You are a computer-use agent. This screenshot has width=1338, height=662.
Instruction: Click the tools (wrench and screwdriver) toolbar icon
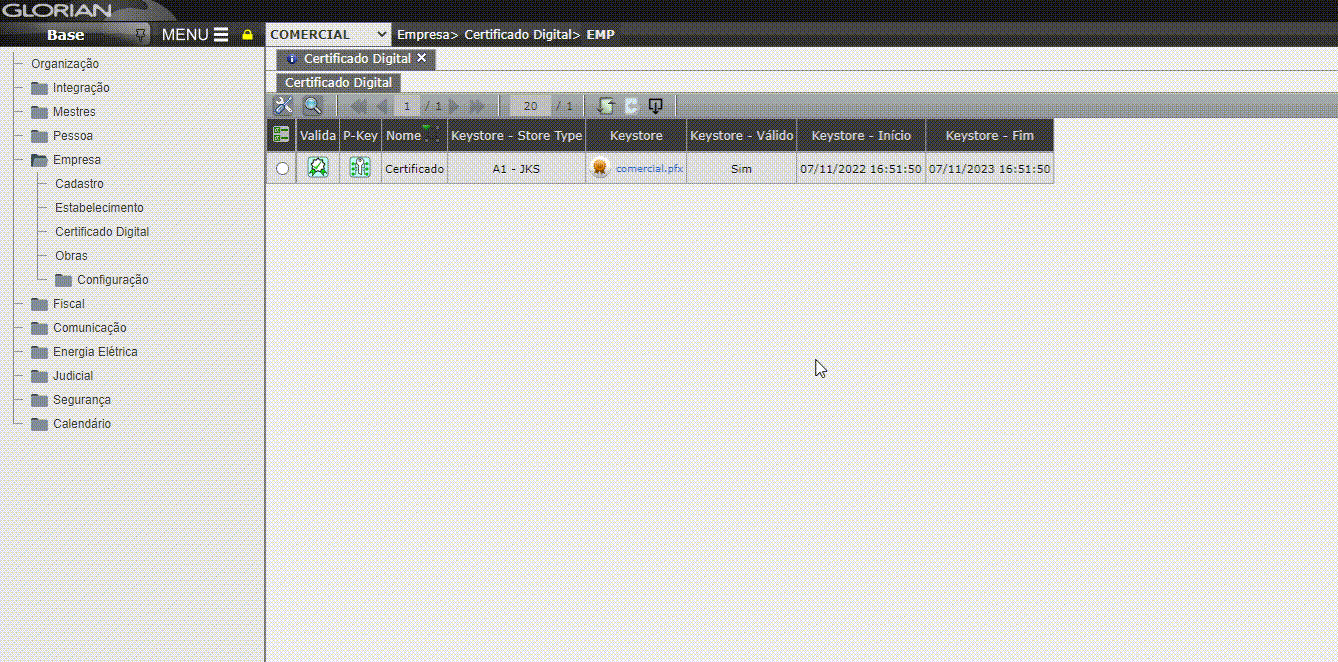(x=283, y=106)
